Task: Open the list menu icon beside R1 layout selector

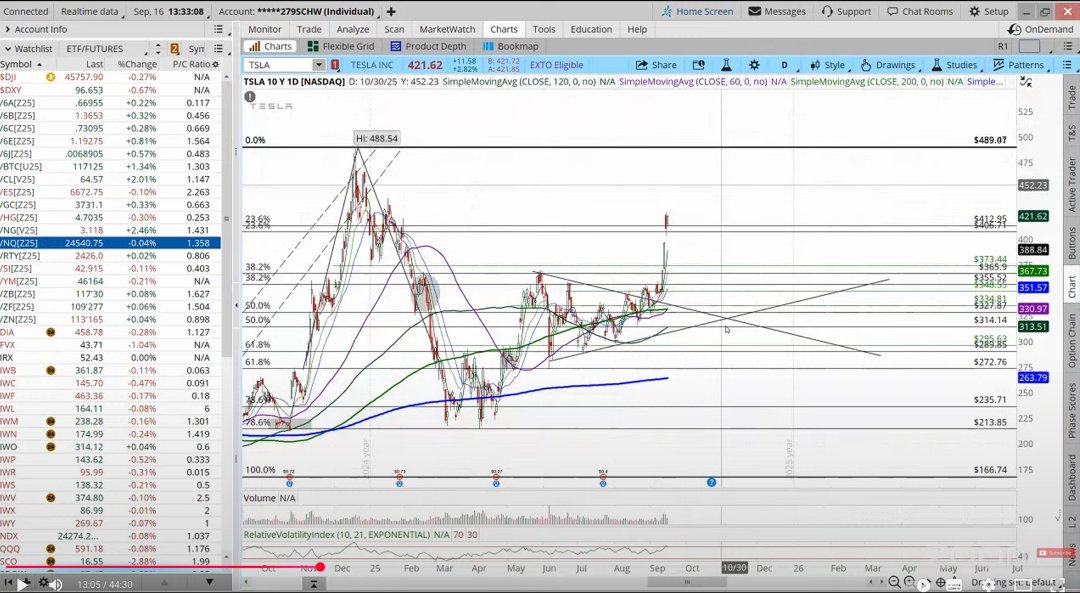Action: [x=1067, y=46]
